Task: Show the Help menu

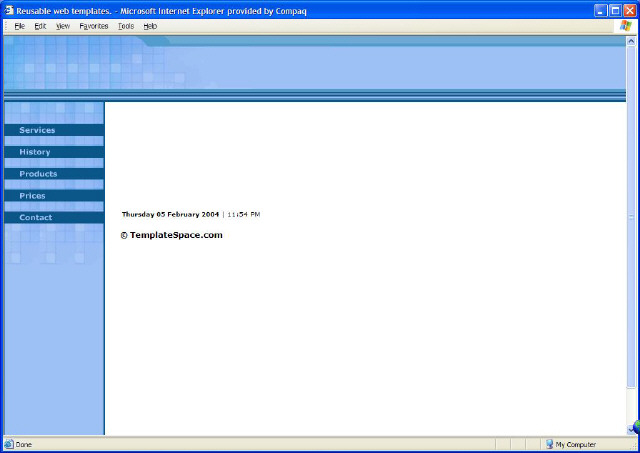Action: click(150, 26)
